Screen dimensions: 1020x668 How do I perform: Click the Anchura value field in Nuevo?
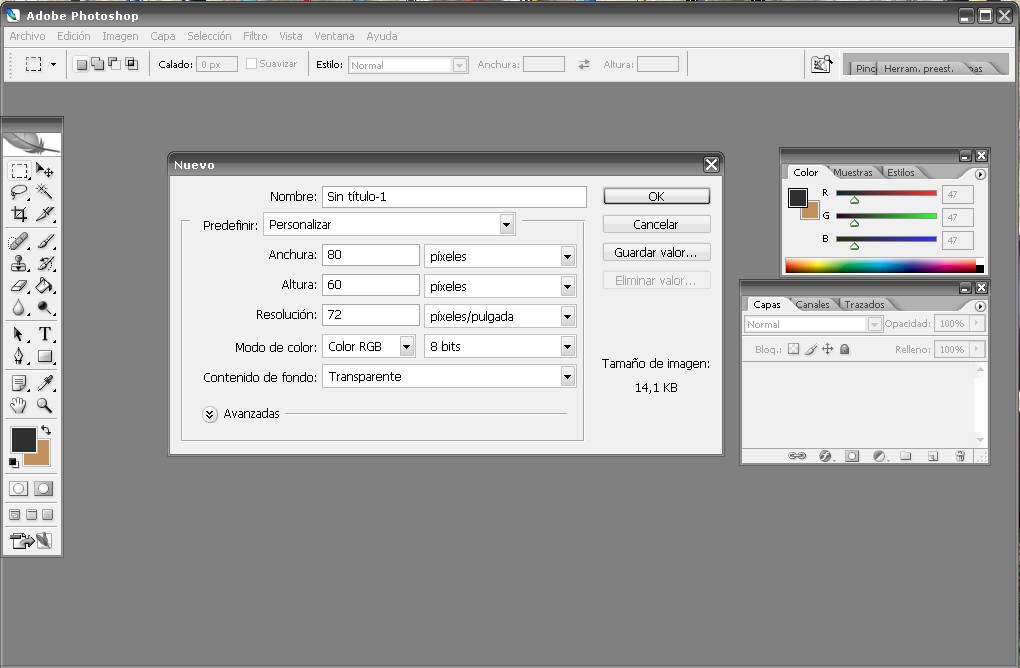371,255
